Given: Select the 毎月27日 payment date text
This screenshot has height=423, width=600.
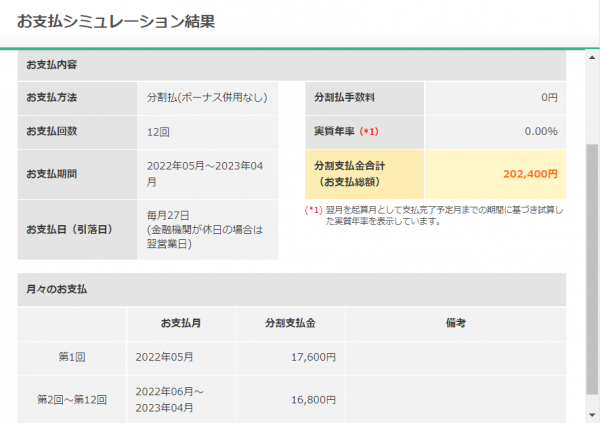Looking at the screenshot, I should (168, 216).
